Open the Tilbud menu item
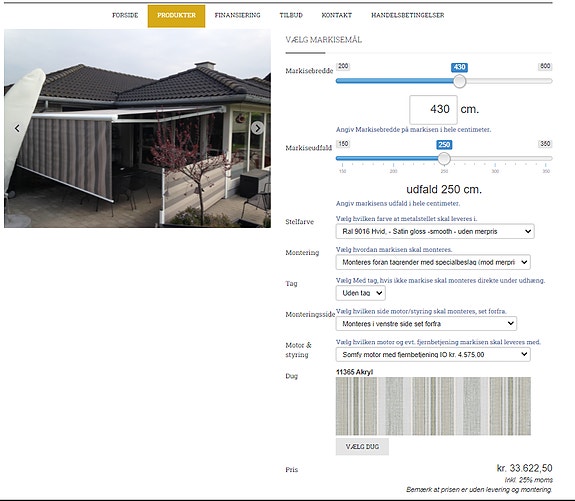The width and height of the screenshot is (575, 501). click(x=291, y=15)
